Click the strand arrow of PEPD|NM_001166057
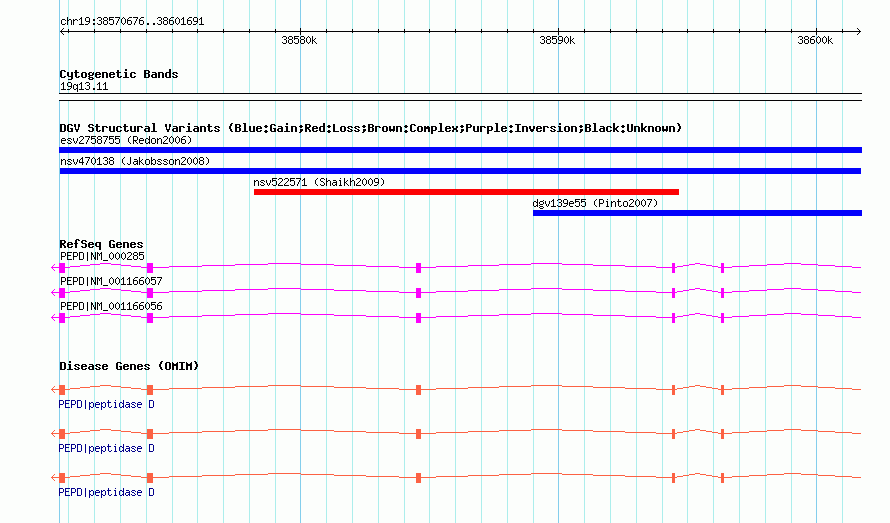This screenshot has width=890, height=523. click(x=54, y=292)
